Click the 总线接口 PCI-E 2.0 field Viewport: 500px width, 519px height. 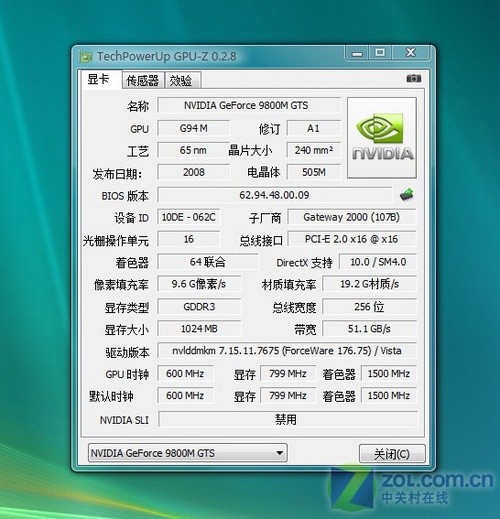[x=352, y=239]
